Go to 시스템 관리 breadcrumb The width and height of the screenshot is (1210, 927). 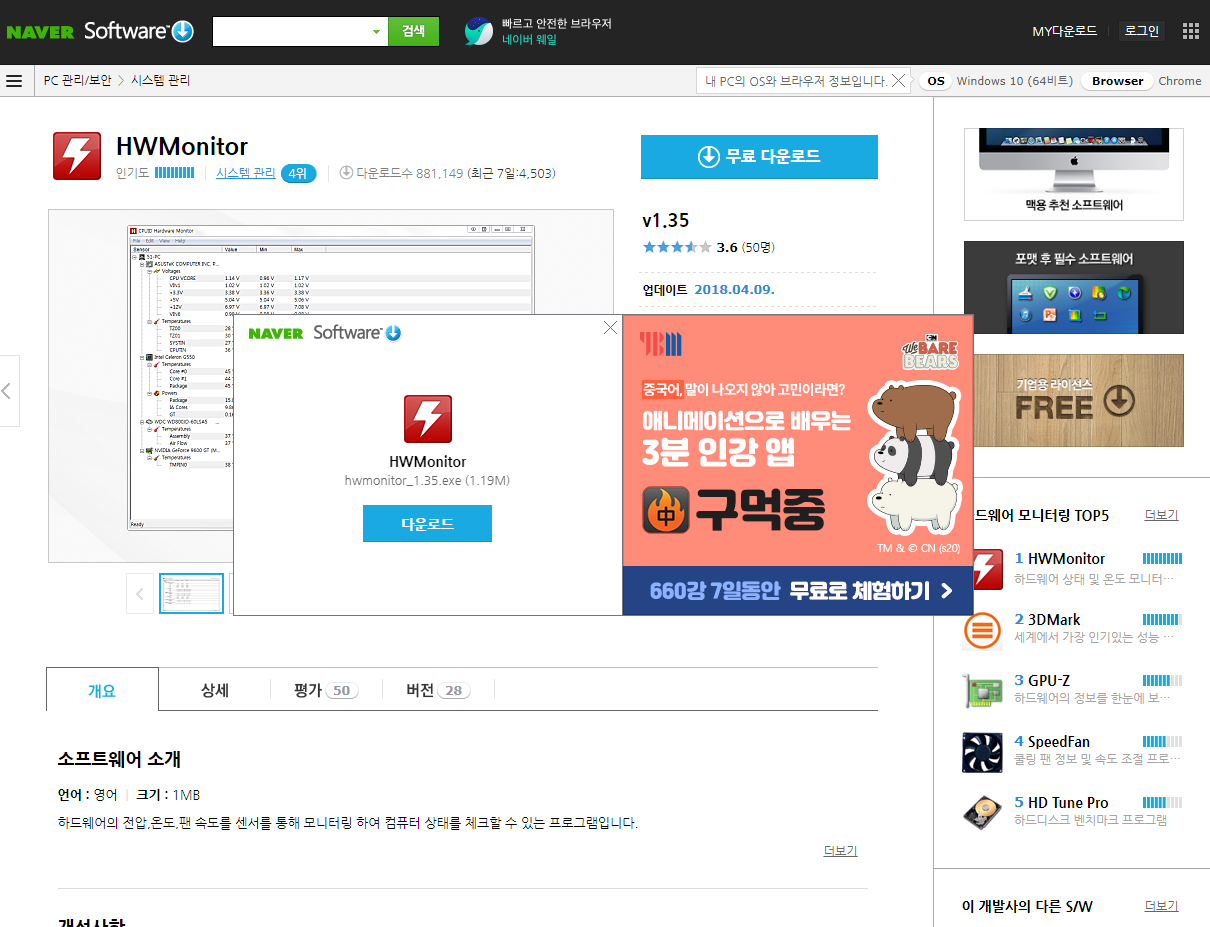[160, 81]
